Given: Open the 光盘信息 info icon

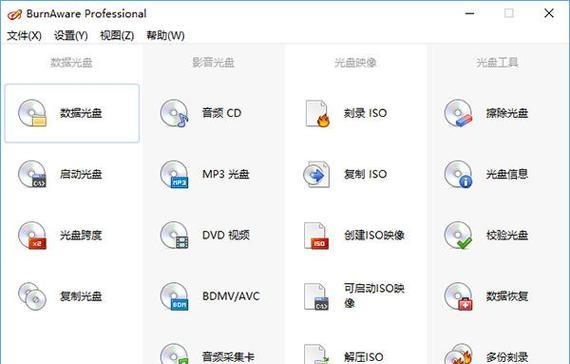Looking at the screenshot, I should pos(458,174).
